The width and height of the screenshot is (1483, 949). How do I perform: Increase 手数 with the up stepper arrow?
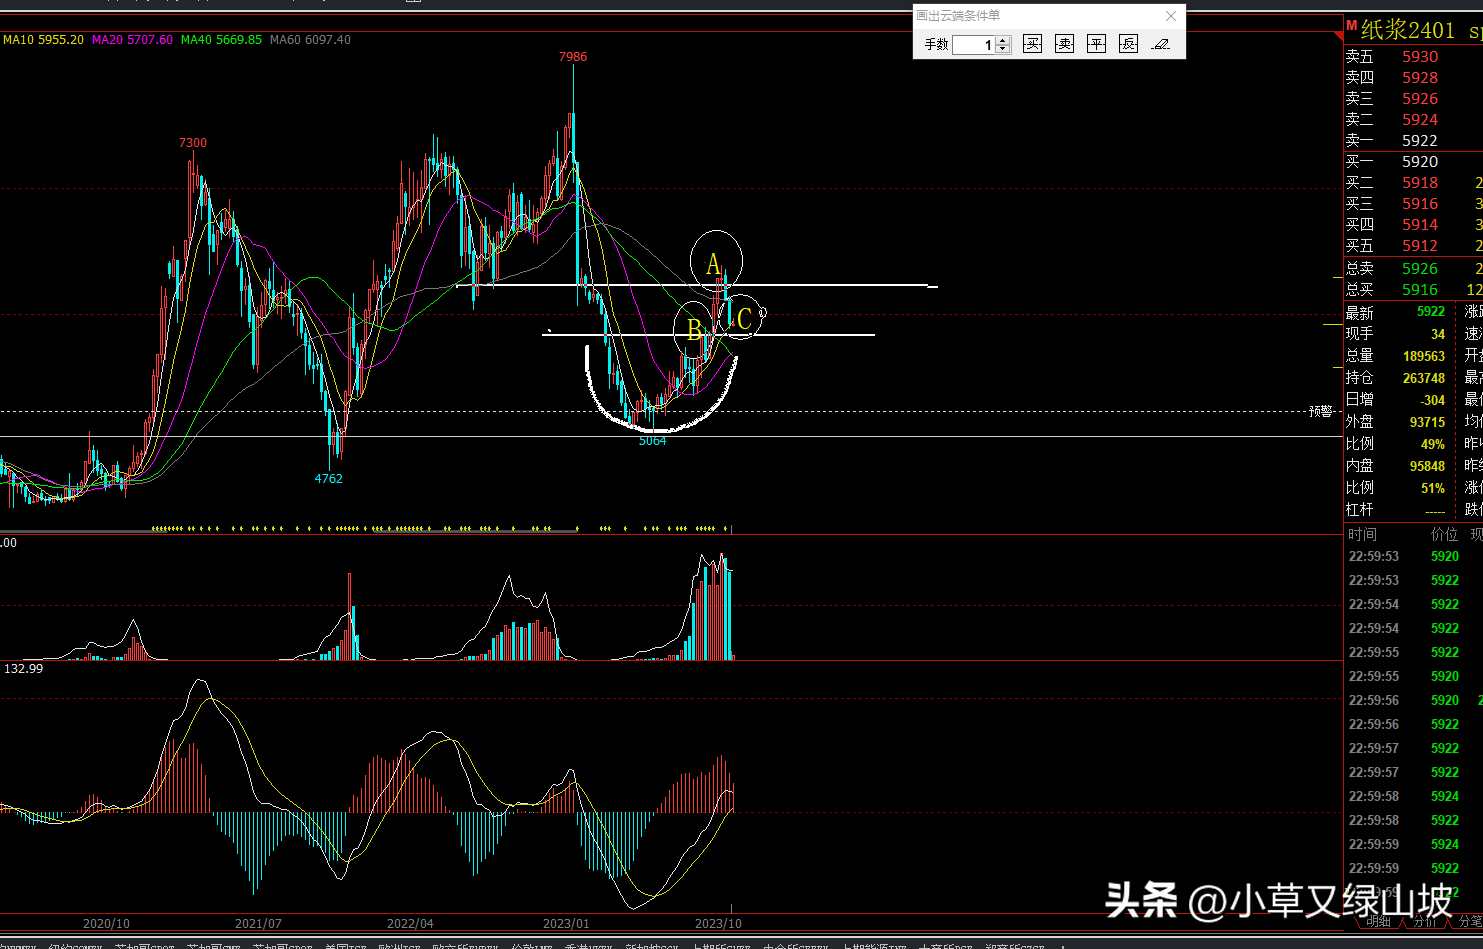pos(1004,40)
